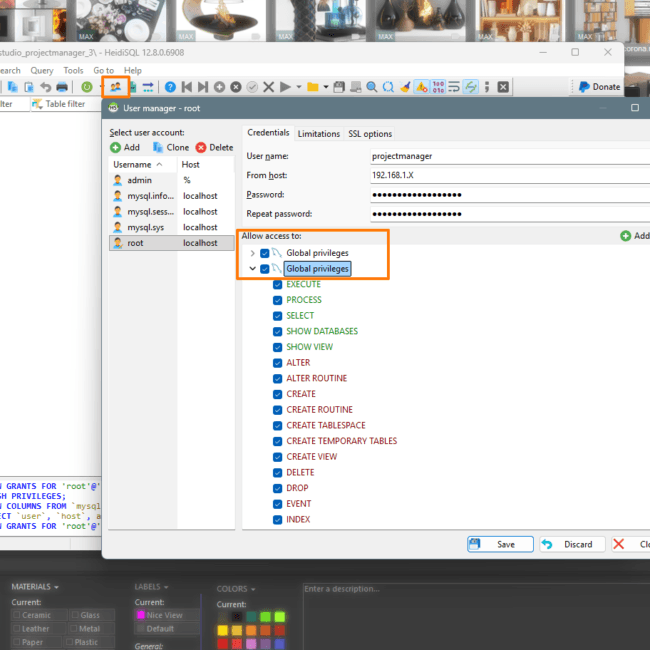
Task: Toggle the ALTER ROUTINE checkbox
Action: tap(278, 378)
